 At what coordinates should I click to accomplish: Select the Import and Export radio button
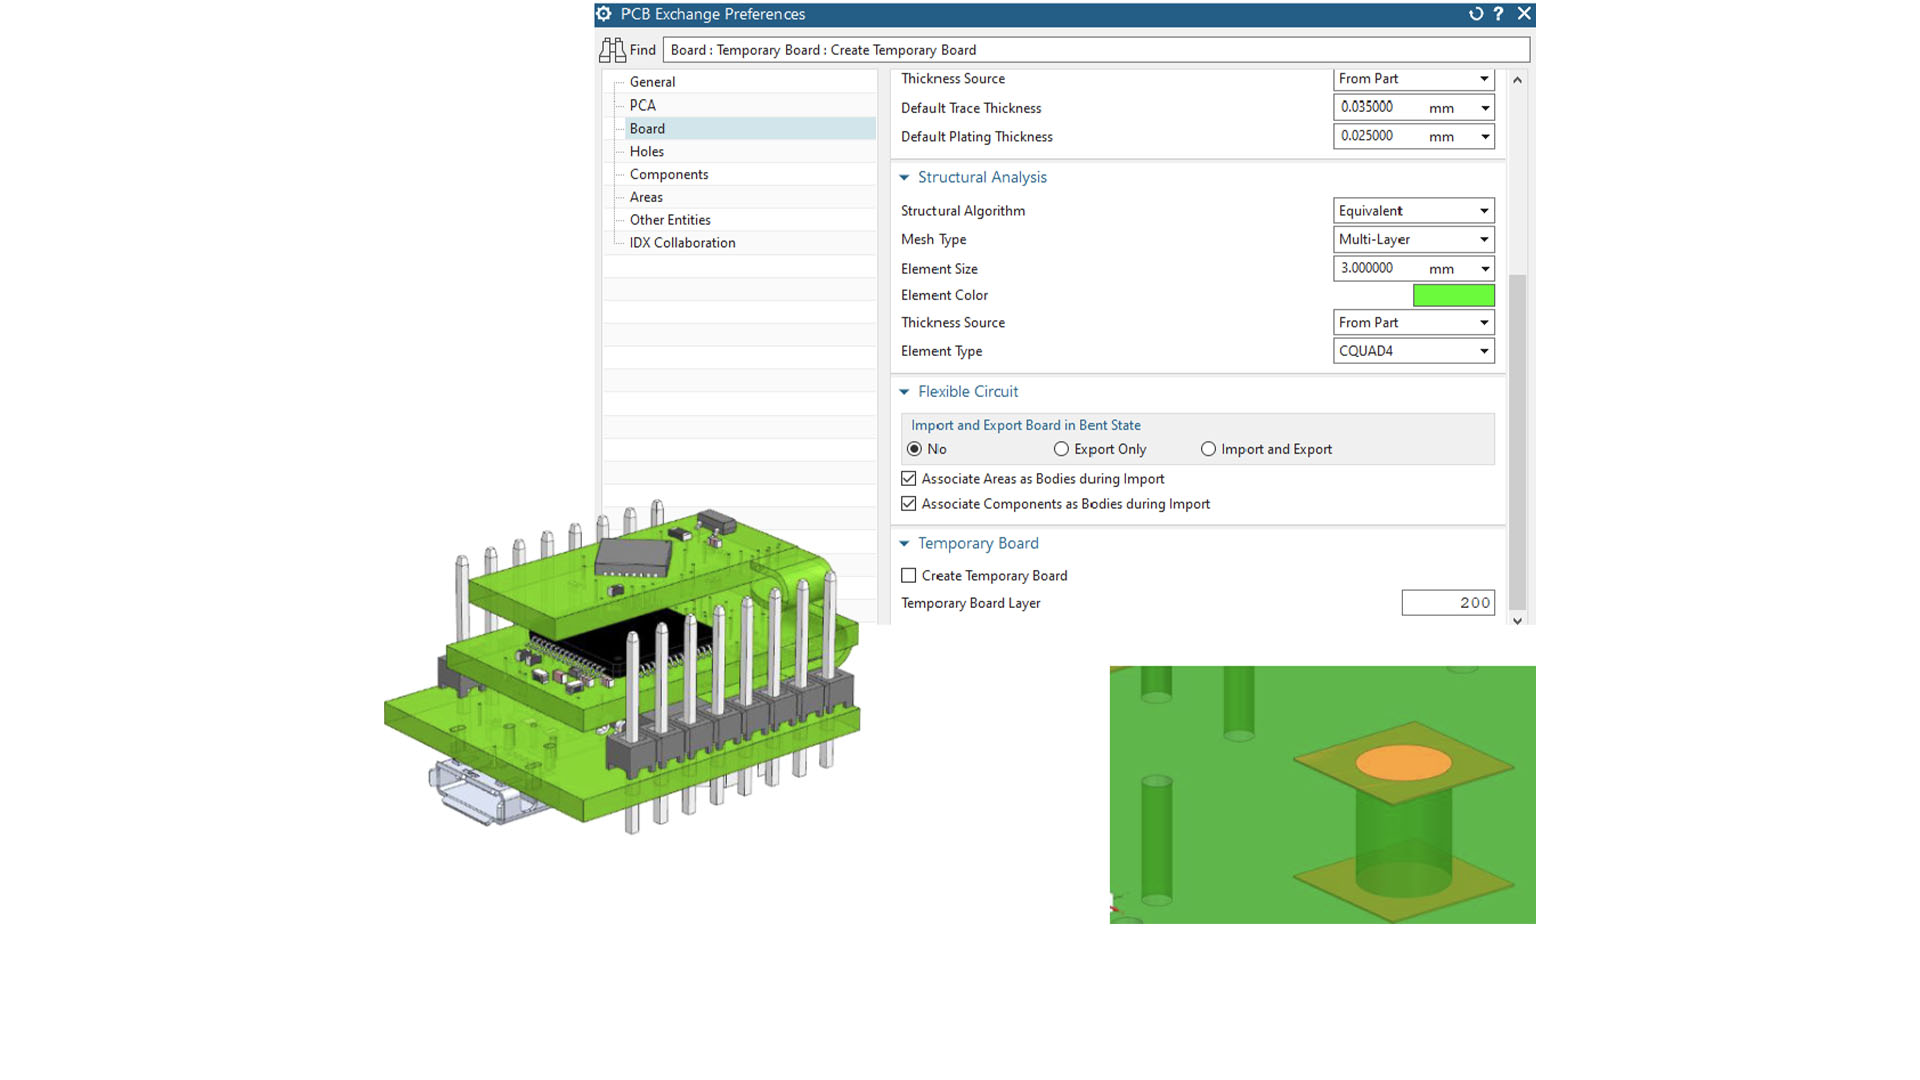tap(1208, 449)
